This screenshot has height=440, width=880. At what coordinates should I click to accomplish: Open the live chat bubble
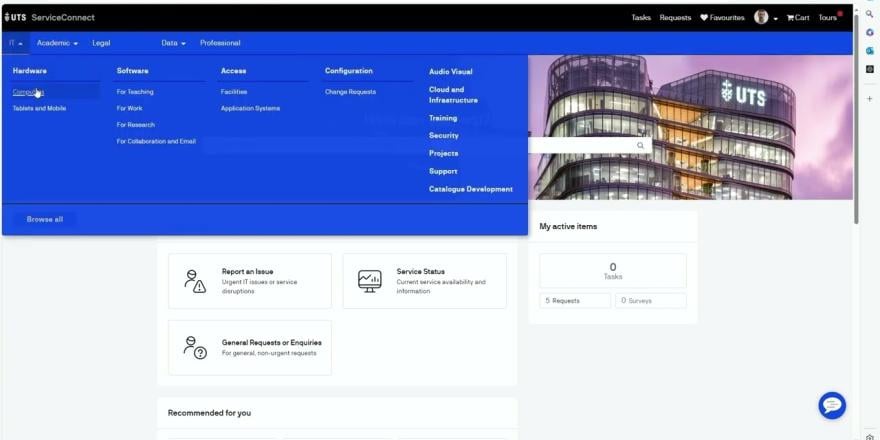(832, 405)
